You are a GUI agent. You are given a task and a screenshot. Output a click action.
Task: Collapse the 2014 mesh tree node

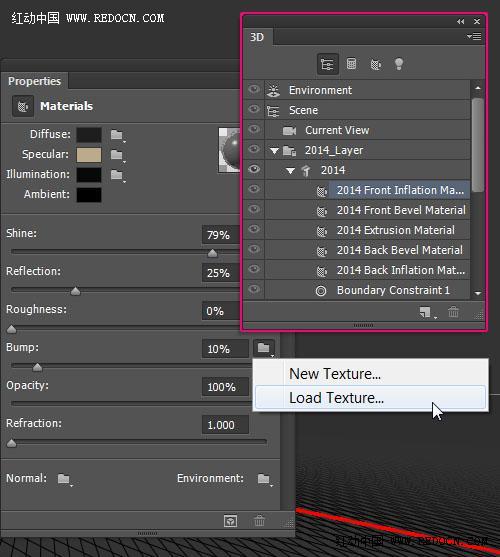click(x=290, y=171)
